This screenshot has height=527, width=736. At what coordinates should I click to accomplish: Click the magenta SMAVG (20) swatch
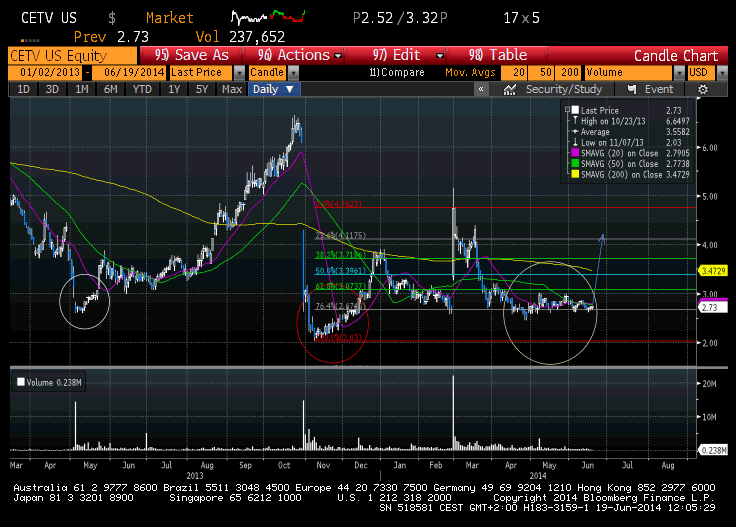pos(575,153)
